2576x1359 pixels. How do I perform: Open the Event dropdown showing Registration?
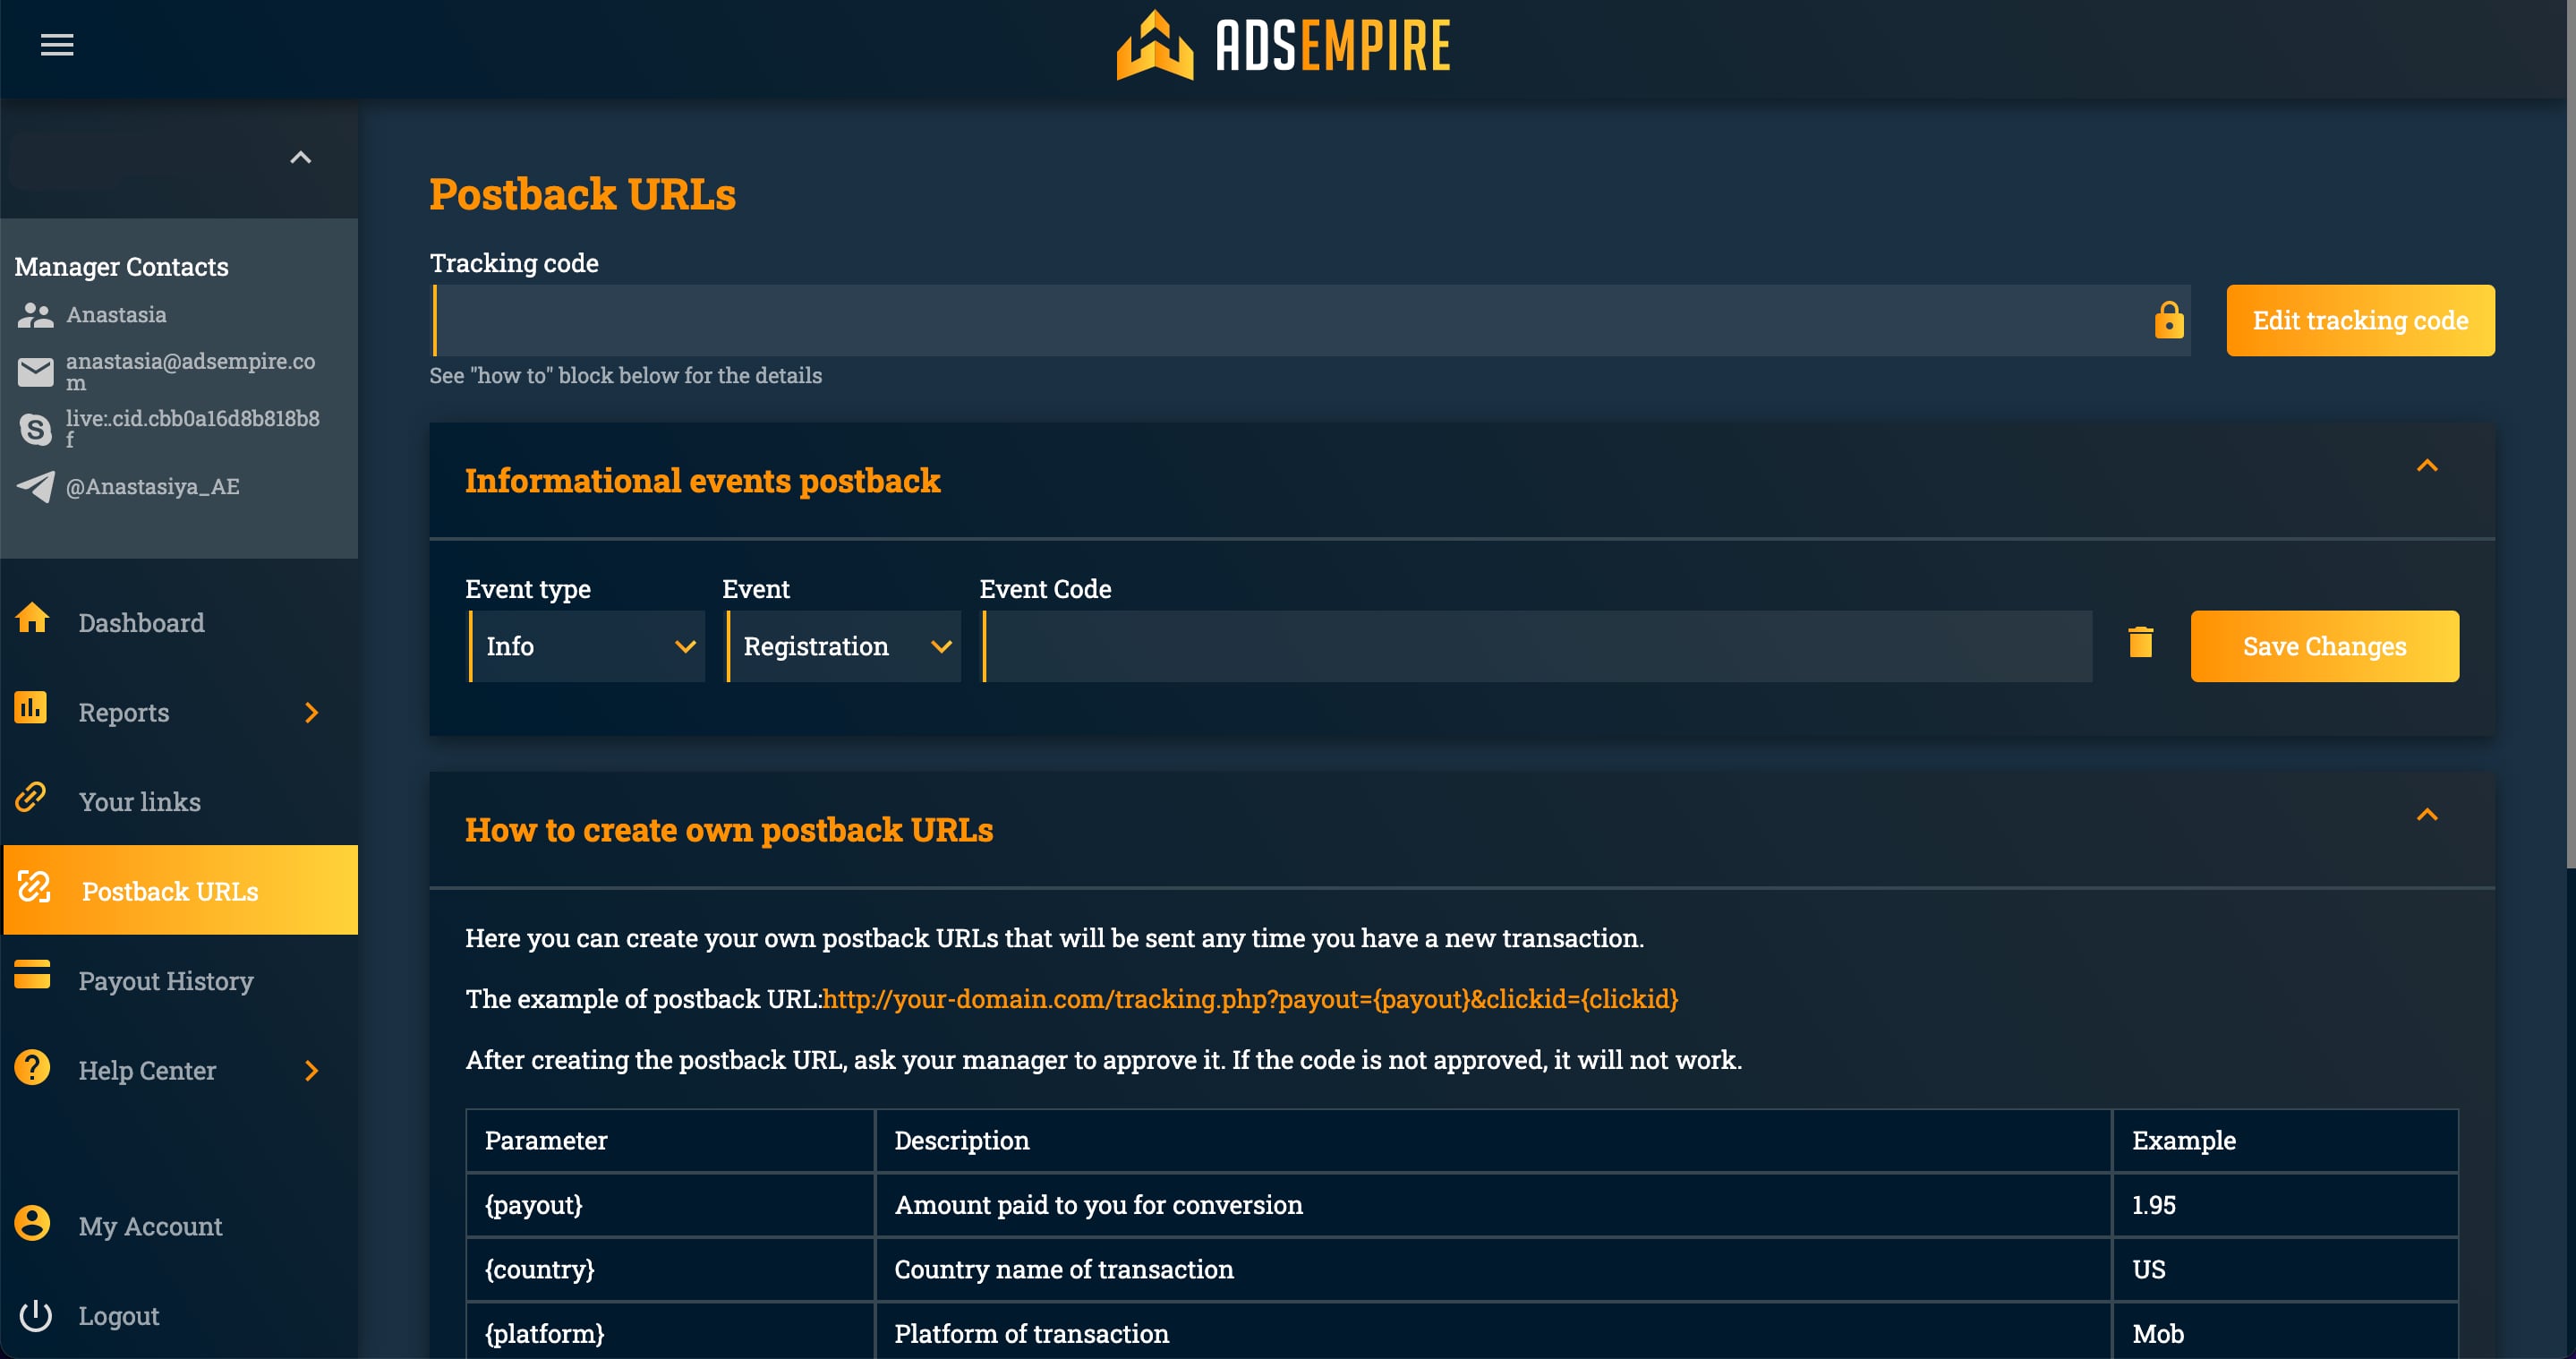pos(843,646)
